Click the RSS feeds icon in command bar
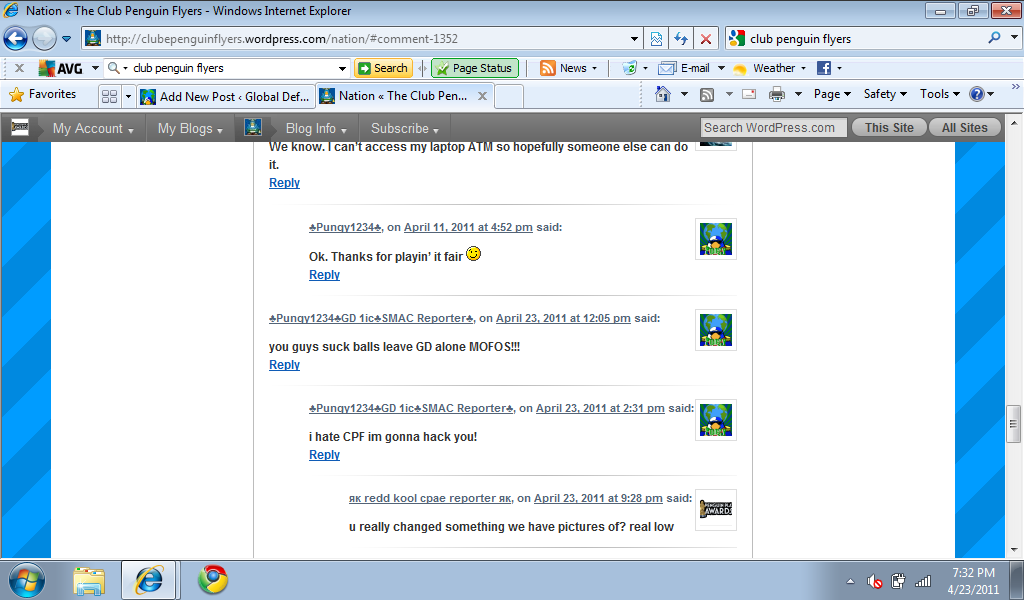The image size is (1024, 600). 707,94
